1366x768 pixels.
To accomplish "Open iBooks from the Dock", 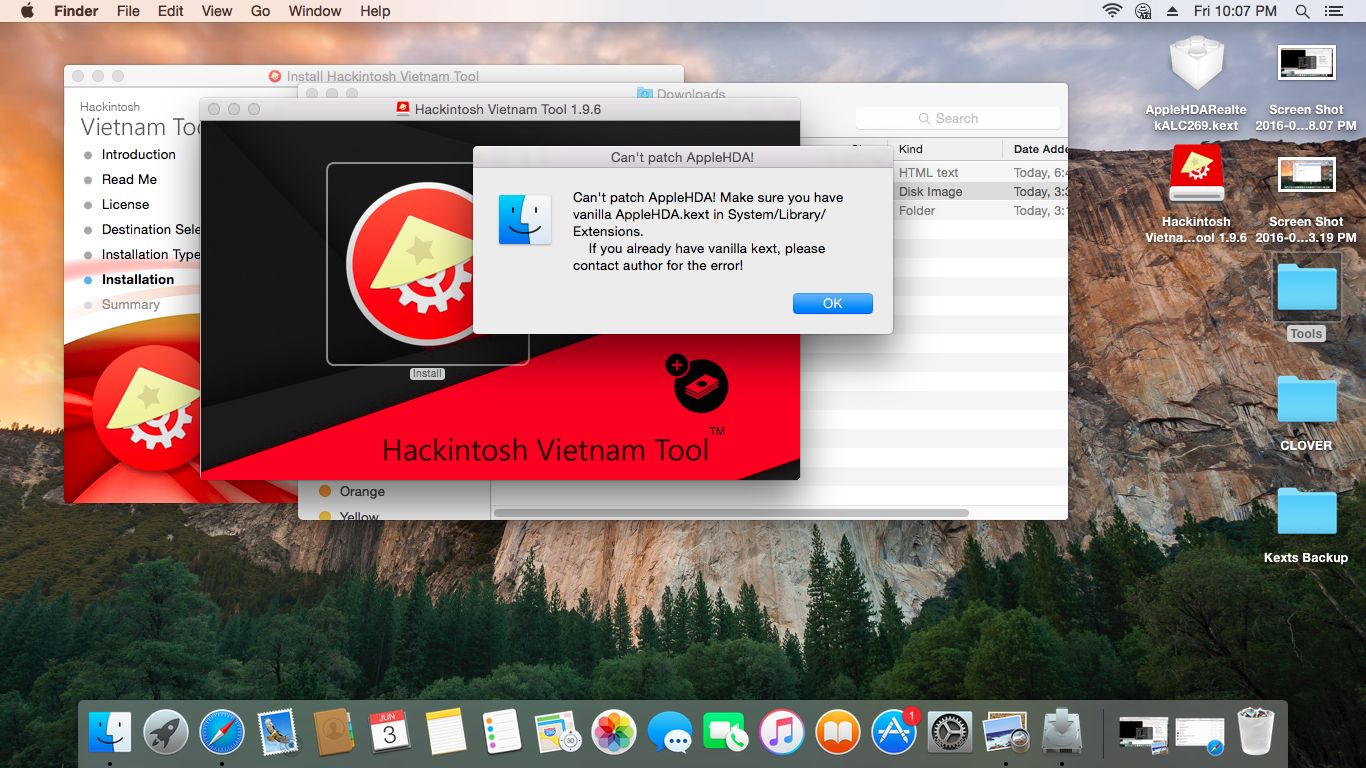I will pos(838,732).
